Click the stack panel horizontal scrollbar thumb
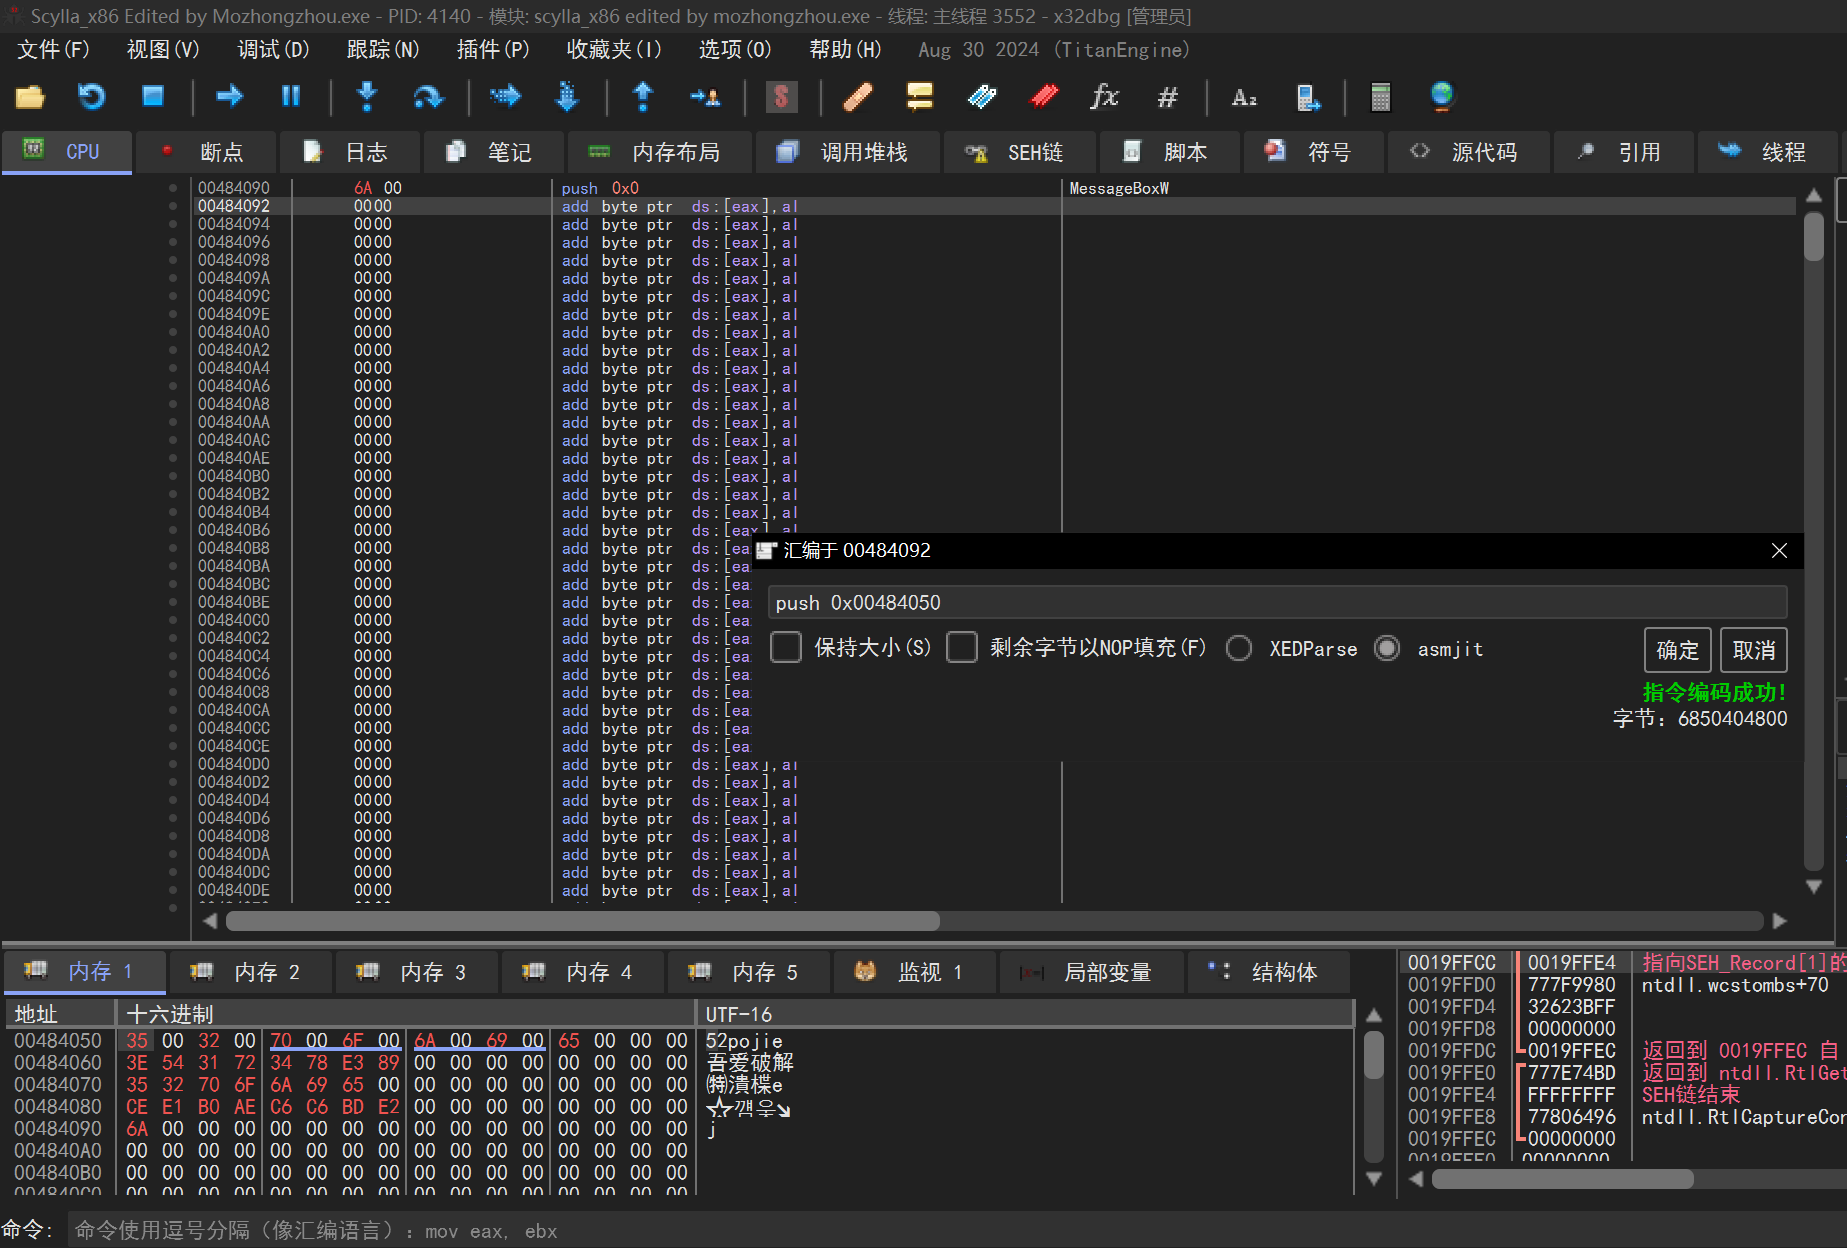Screen dimensions: 1847x1248 tap(1562, 1179)
